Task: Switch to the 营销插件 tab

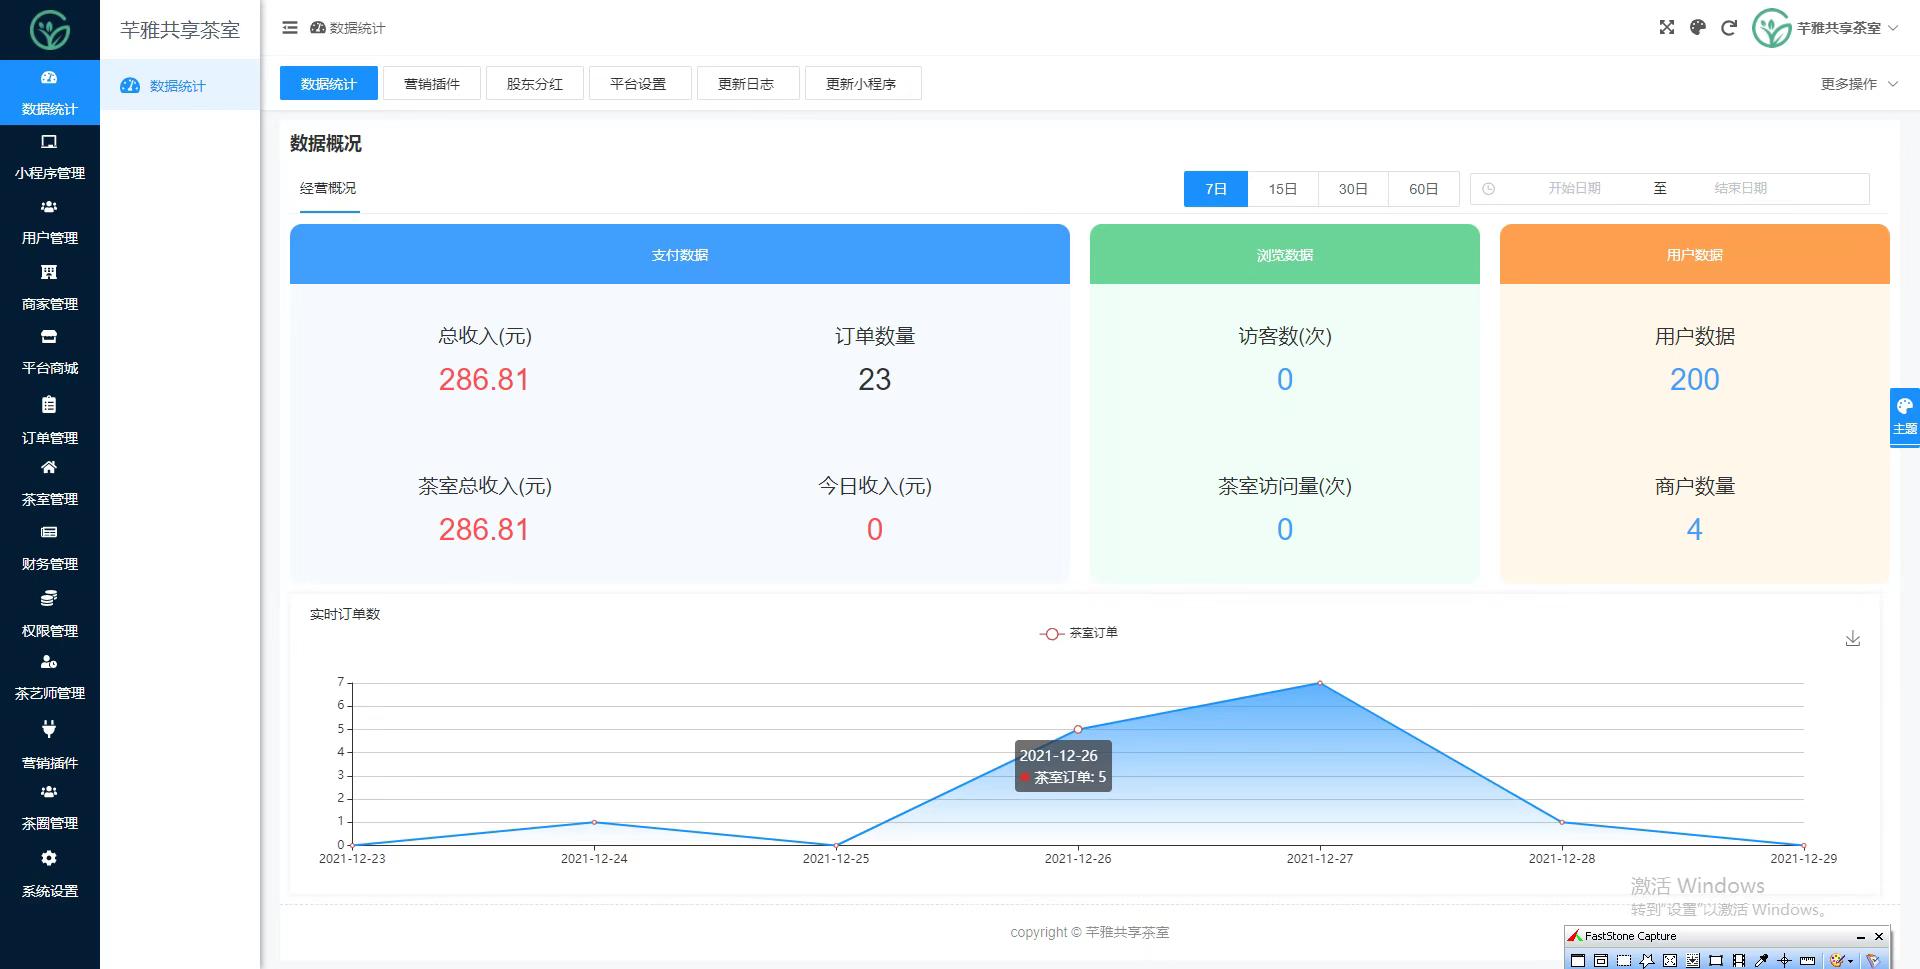Action: click(x=432, y=84)
